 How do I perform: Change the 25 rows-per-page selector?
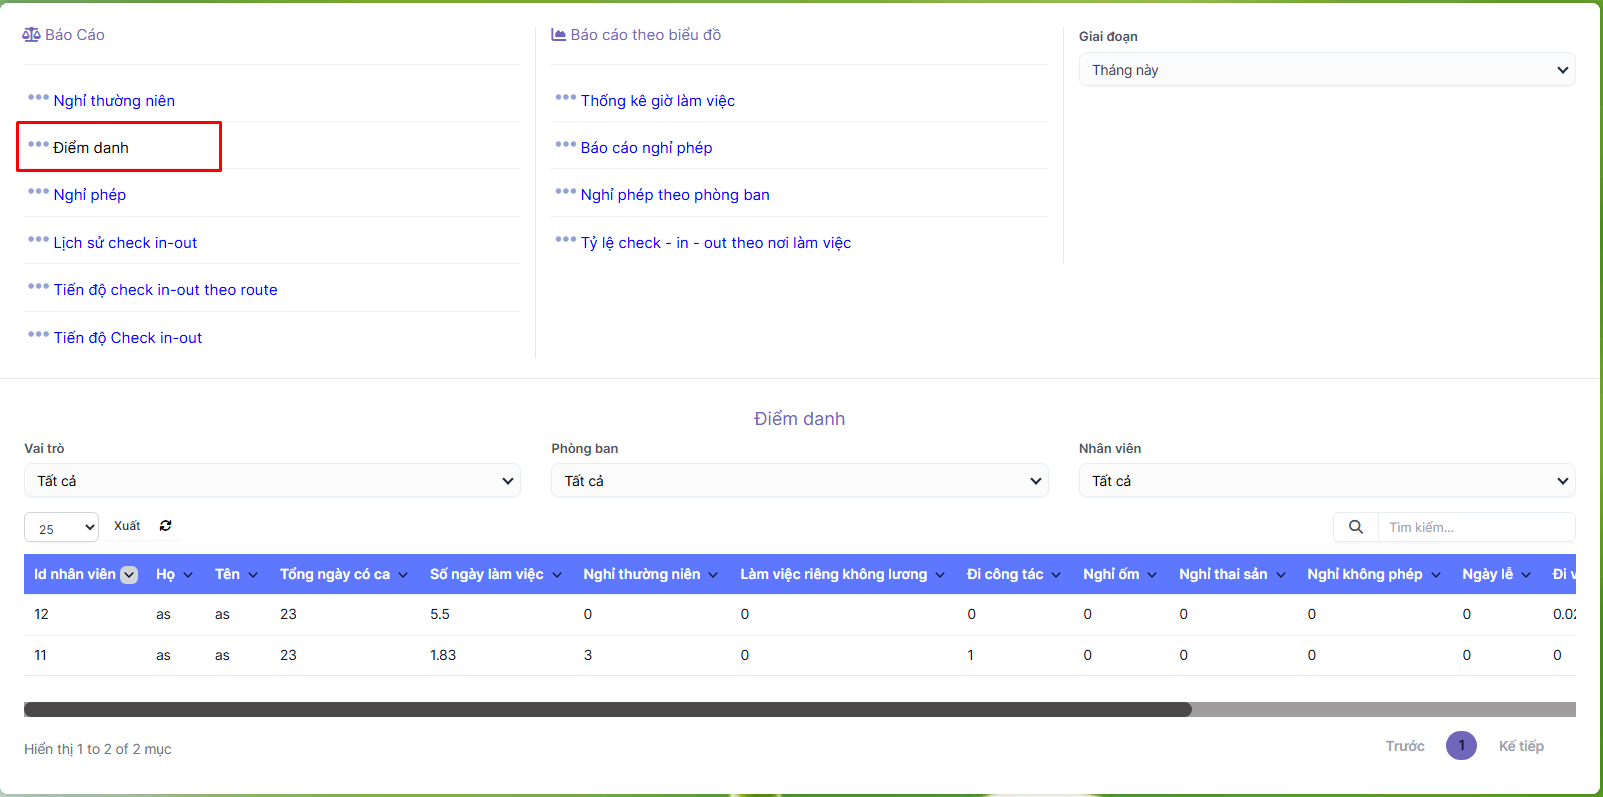[61, 528]
